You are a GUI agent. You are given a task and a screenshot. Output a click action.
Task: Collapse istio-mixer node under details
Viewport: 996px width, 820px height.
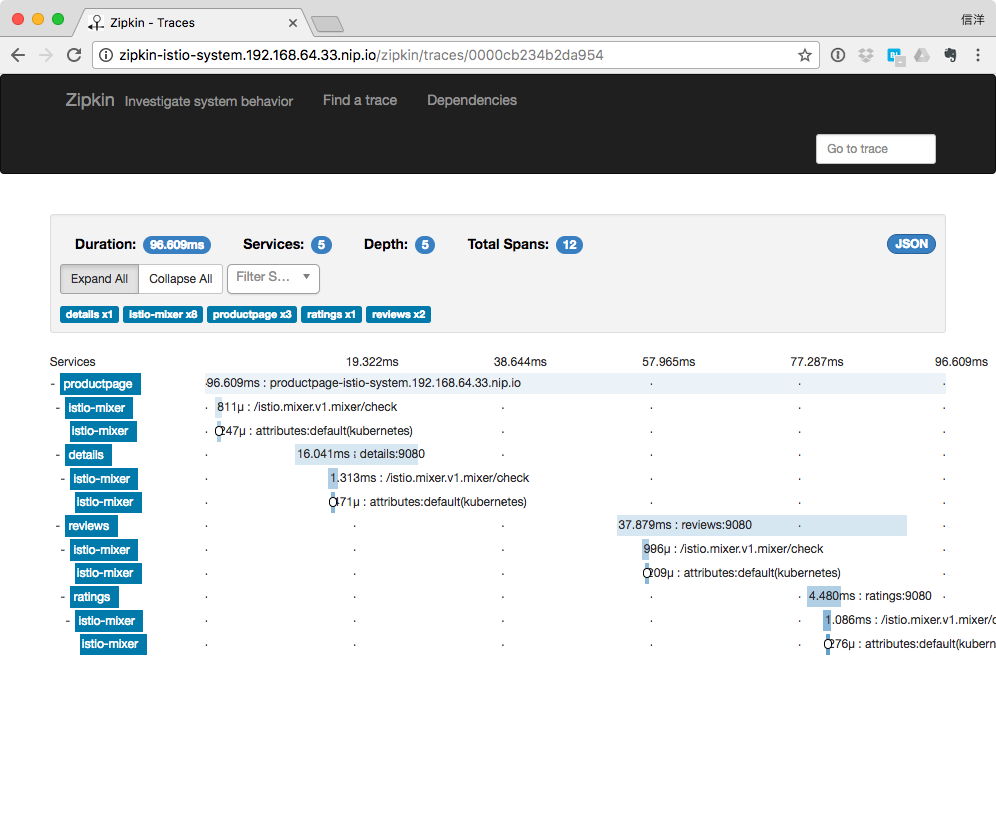click(63, 479)
